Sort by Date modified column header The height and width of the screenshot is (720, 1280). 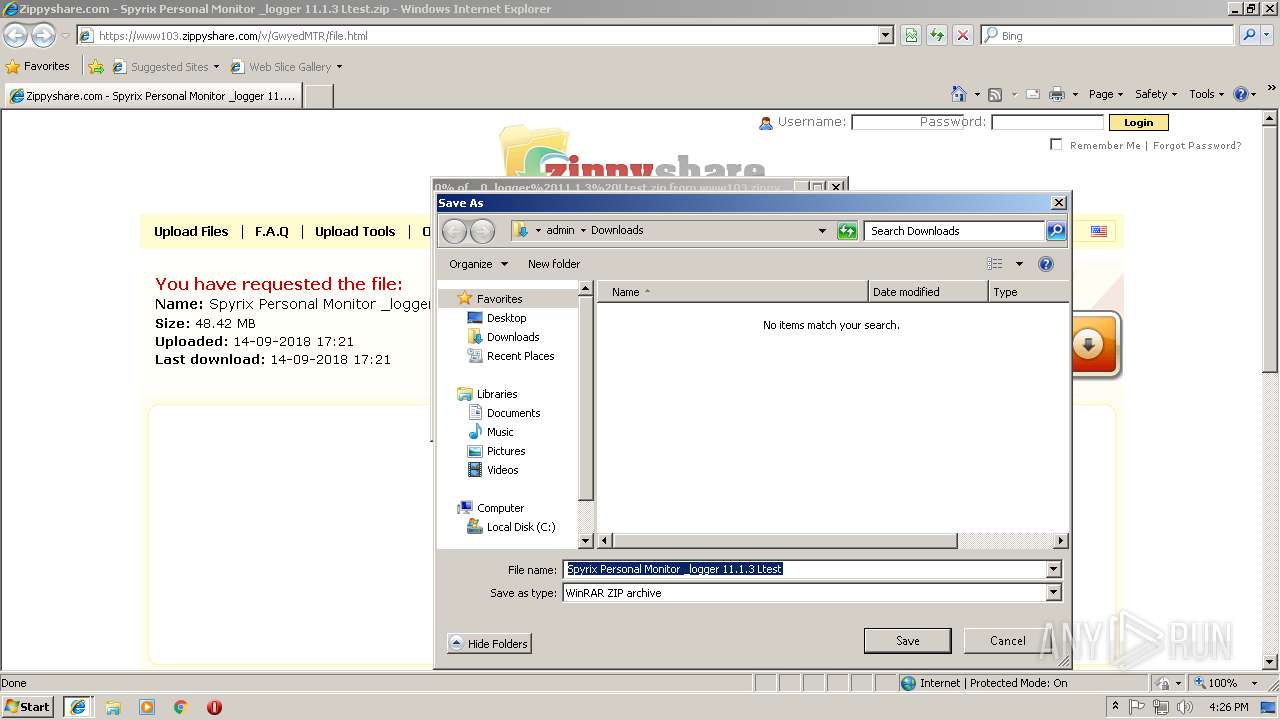pos(928,292)
